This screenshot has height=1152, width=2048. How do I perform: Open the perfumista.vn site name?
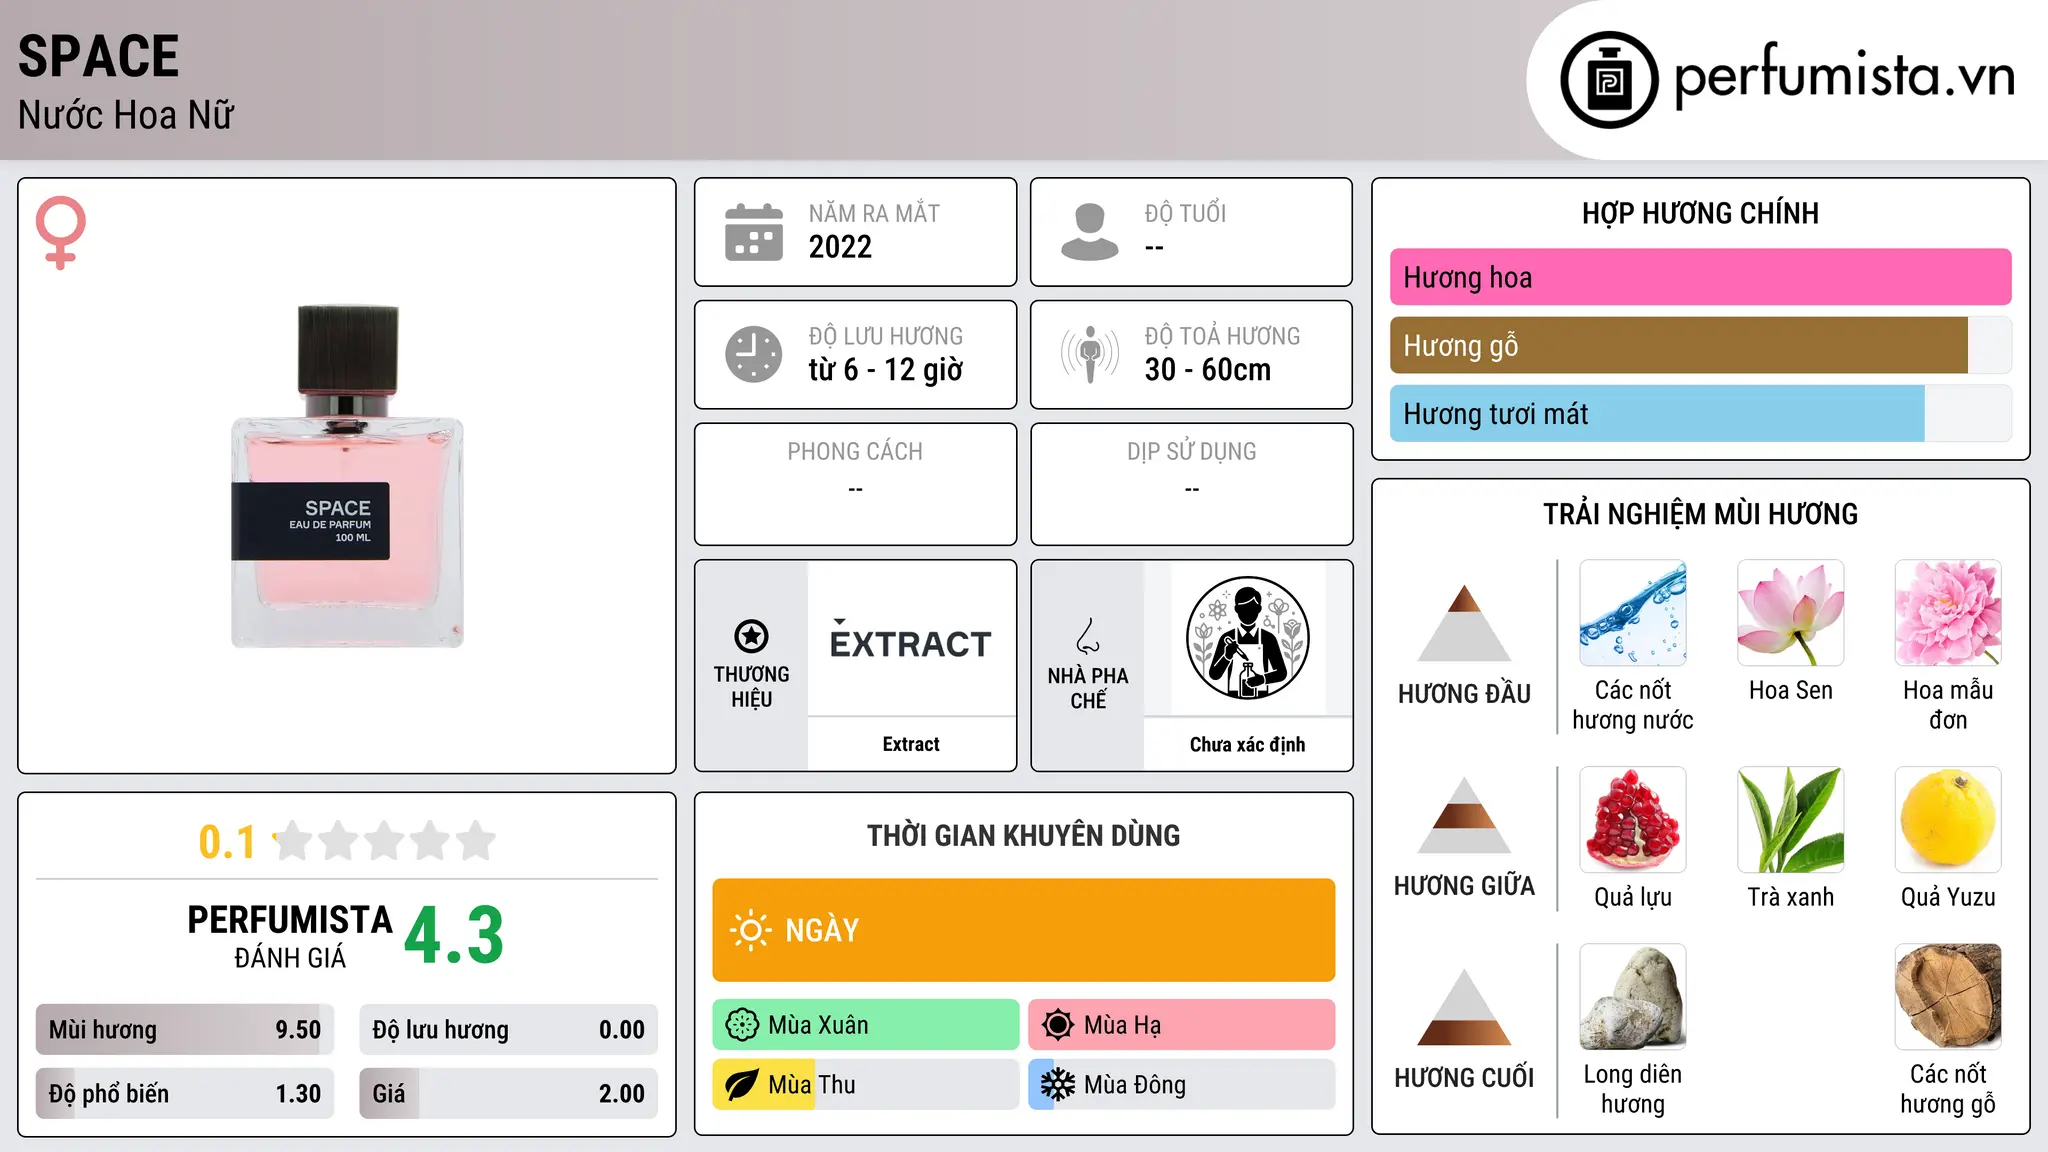coord(1845,76)
